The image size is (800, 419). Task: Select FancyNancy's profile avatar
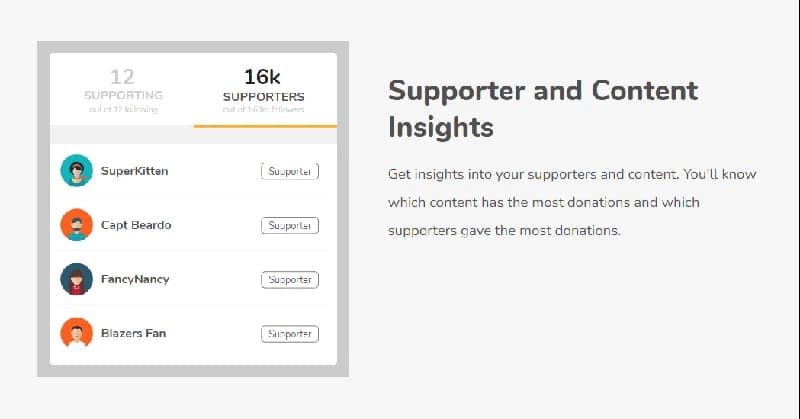click(x=76, y=279)
